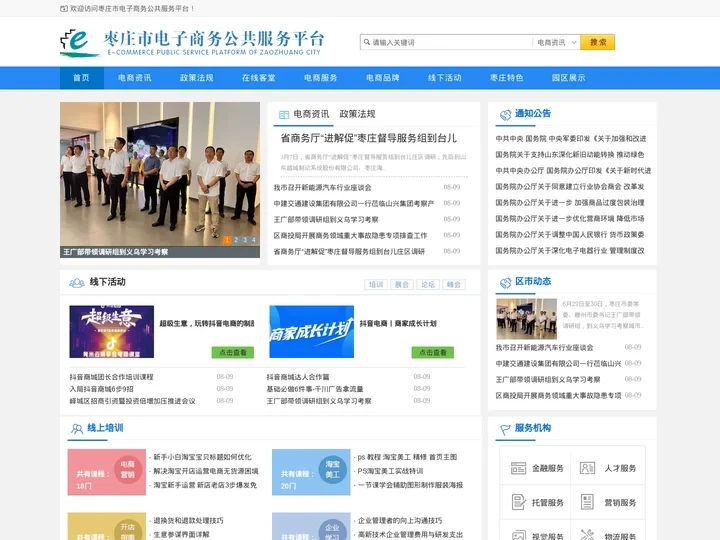
Task: Open 退换货和退款处理技巧 course
Action: click(x=188, y=521)
